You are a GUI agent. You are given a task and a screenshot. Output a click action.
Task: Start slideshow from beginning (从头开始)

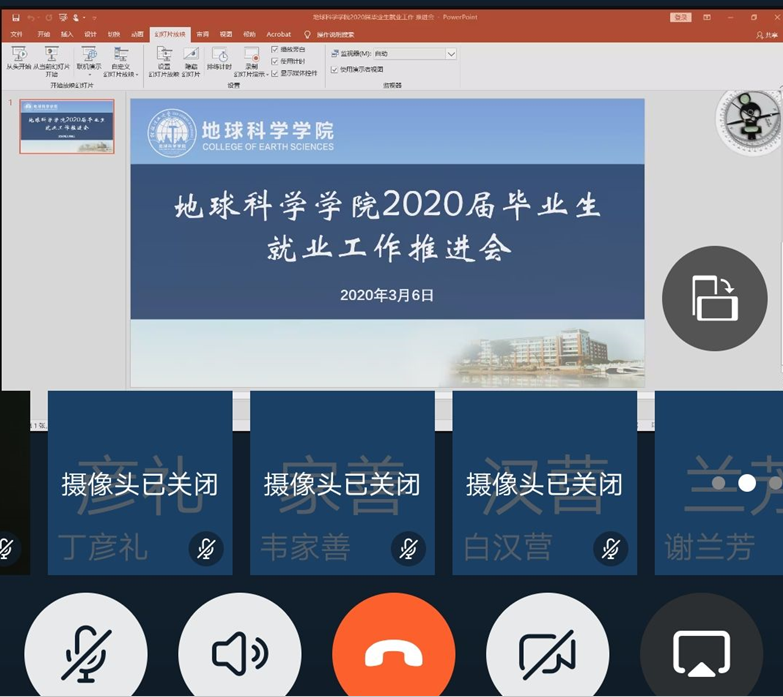coord(18,55)
